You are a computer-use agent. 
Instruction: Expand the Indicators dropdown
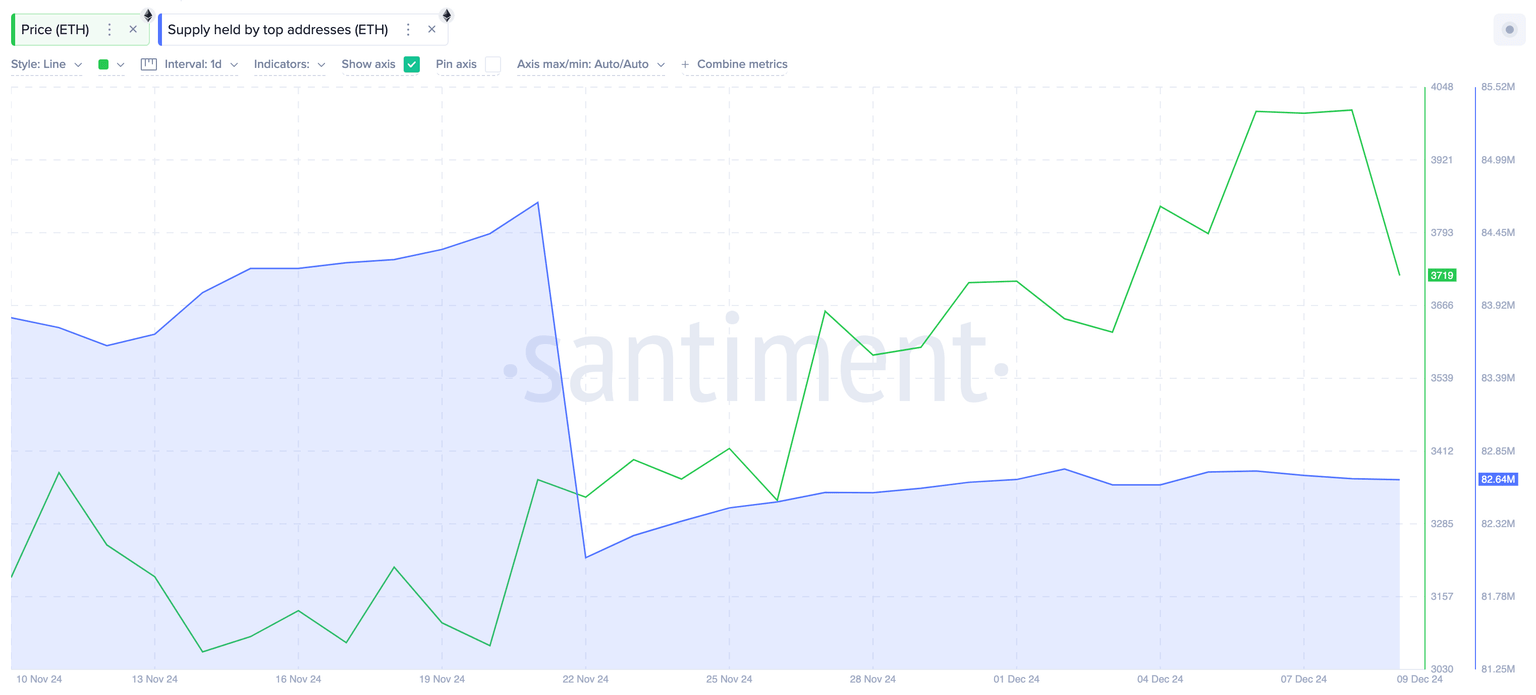click(x=289, y=64)
